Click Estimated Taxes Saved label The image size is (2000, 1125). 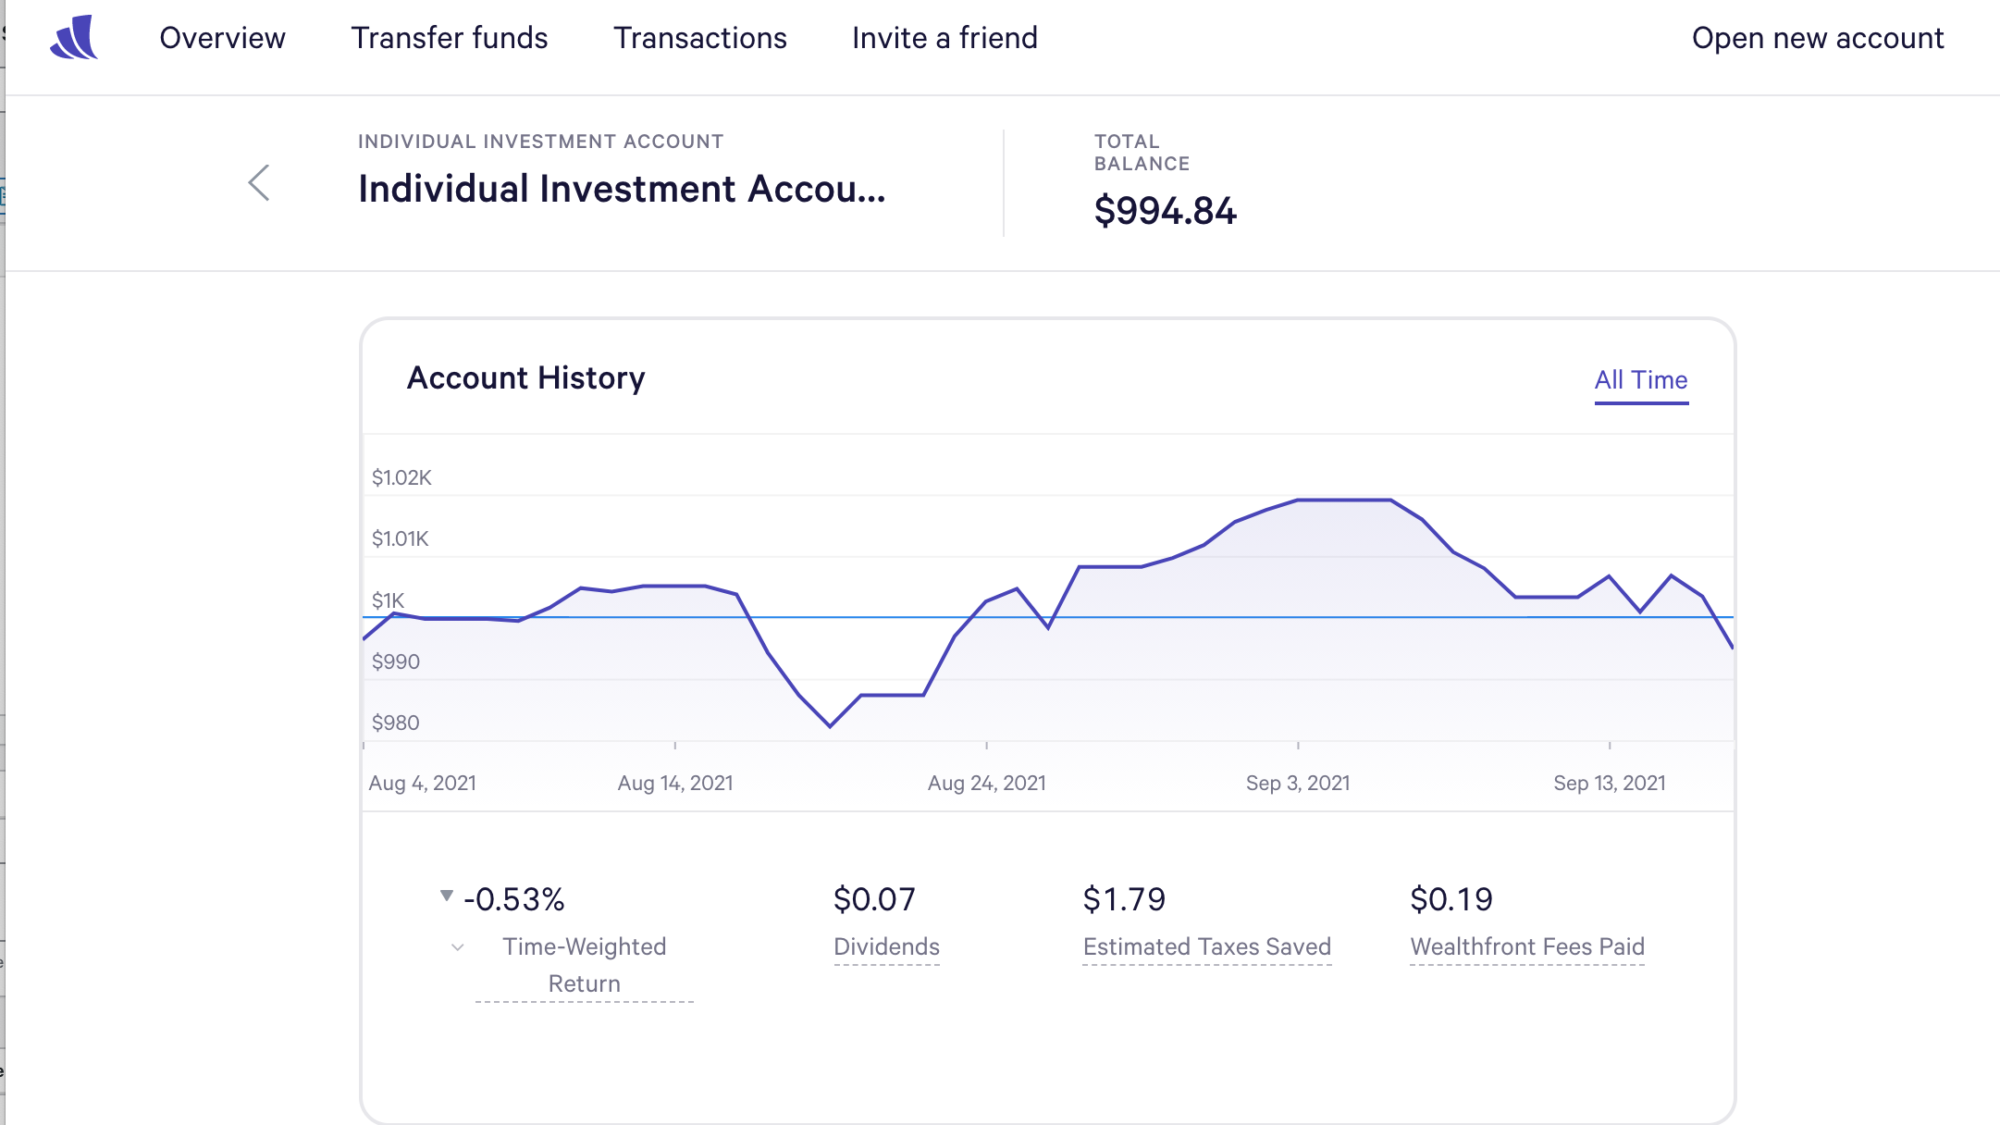coord(1206,947)
